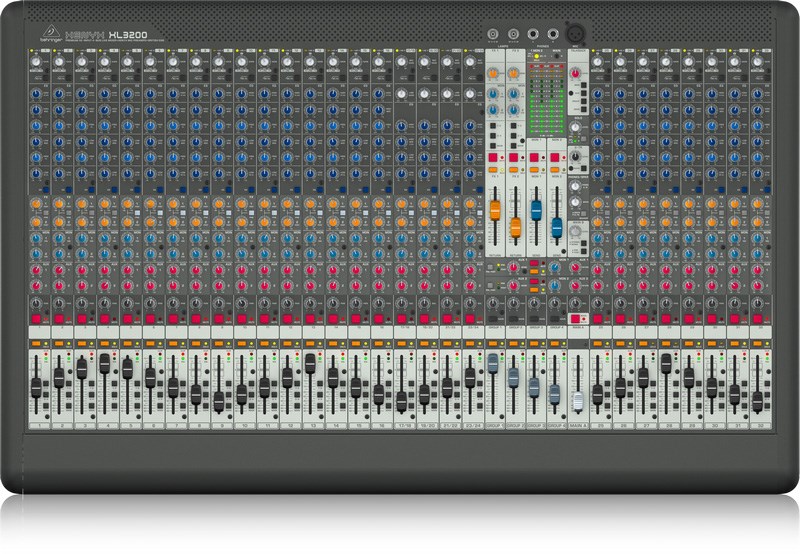This screenshot has height=554, width=800.
Task: Mute channel 8 with its red button
Action: tap(196, 319)
